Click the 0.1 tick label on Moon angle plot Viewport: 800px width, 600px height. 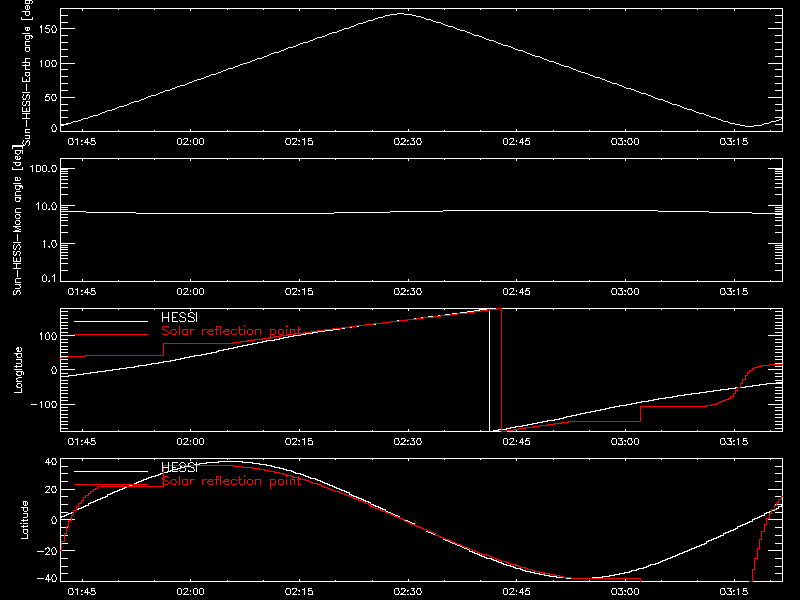tap(49, 279)
